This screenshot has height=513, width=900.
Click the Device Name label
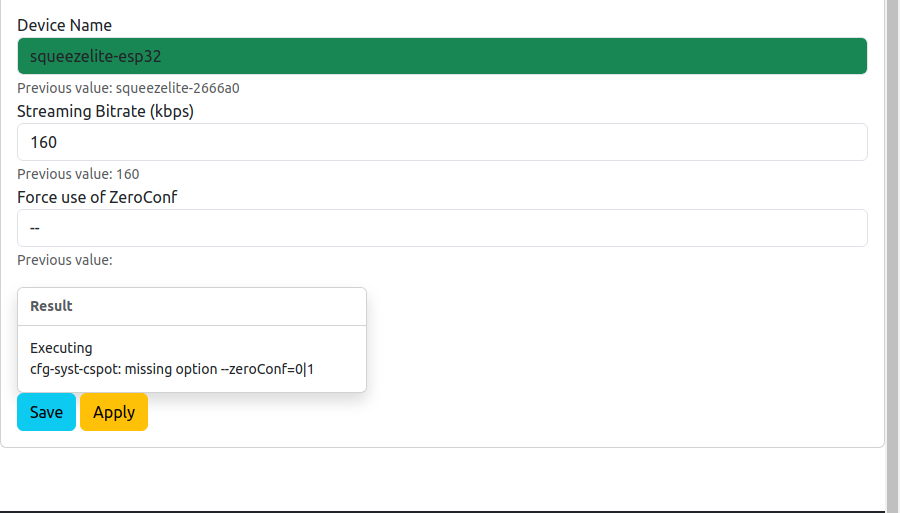[65, 25]
